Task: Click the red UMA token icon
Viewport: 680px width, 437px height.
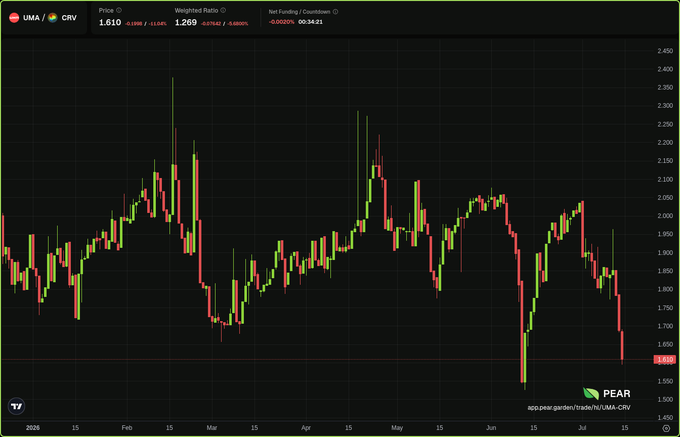Action: tap(14, 18)
